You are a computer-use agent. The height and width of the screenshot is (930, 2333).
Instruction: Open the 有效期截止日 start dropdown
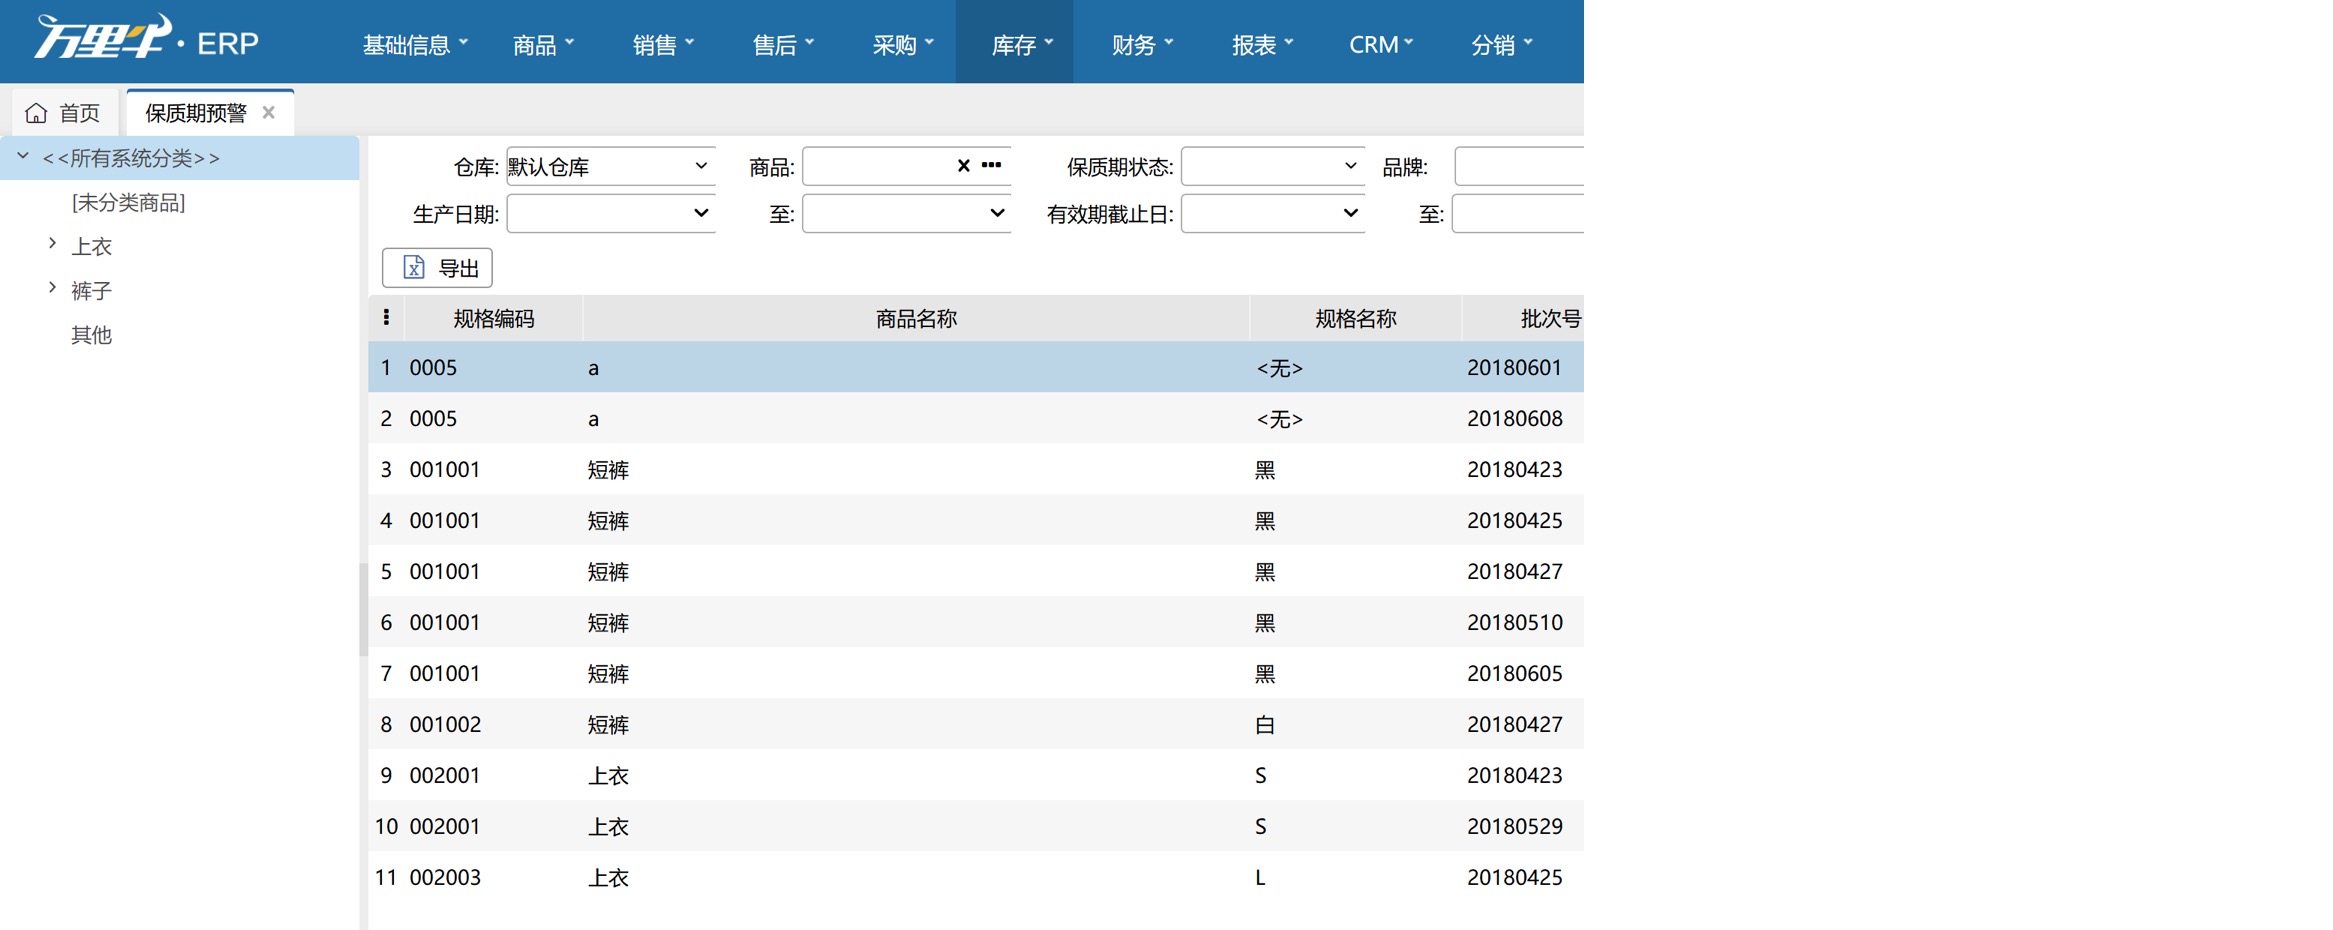(1272, 213)
